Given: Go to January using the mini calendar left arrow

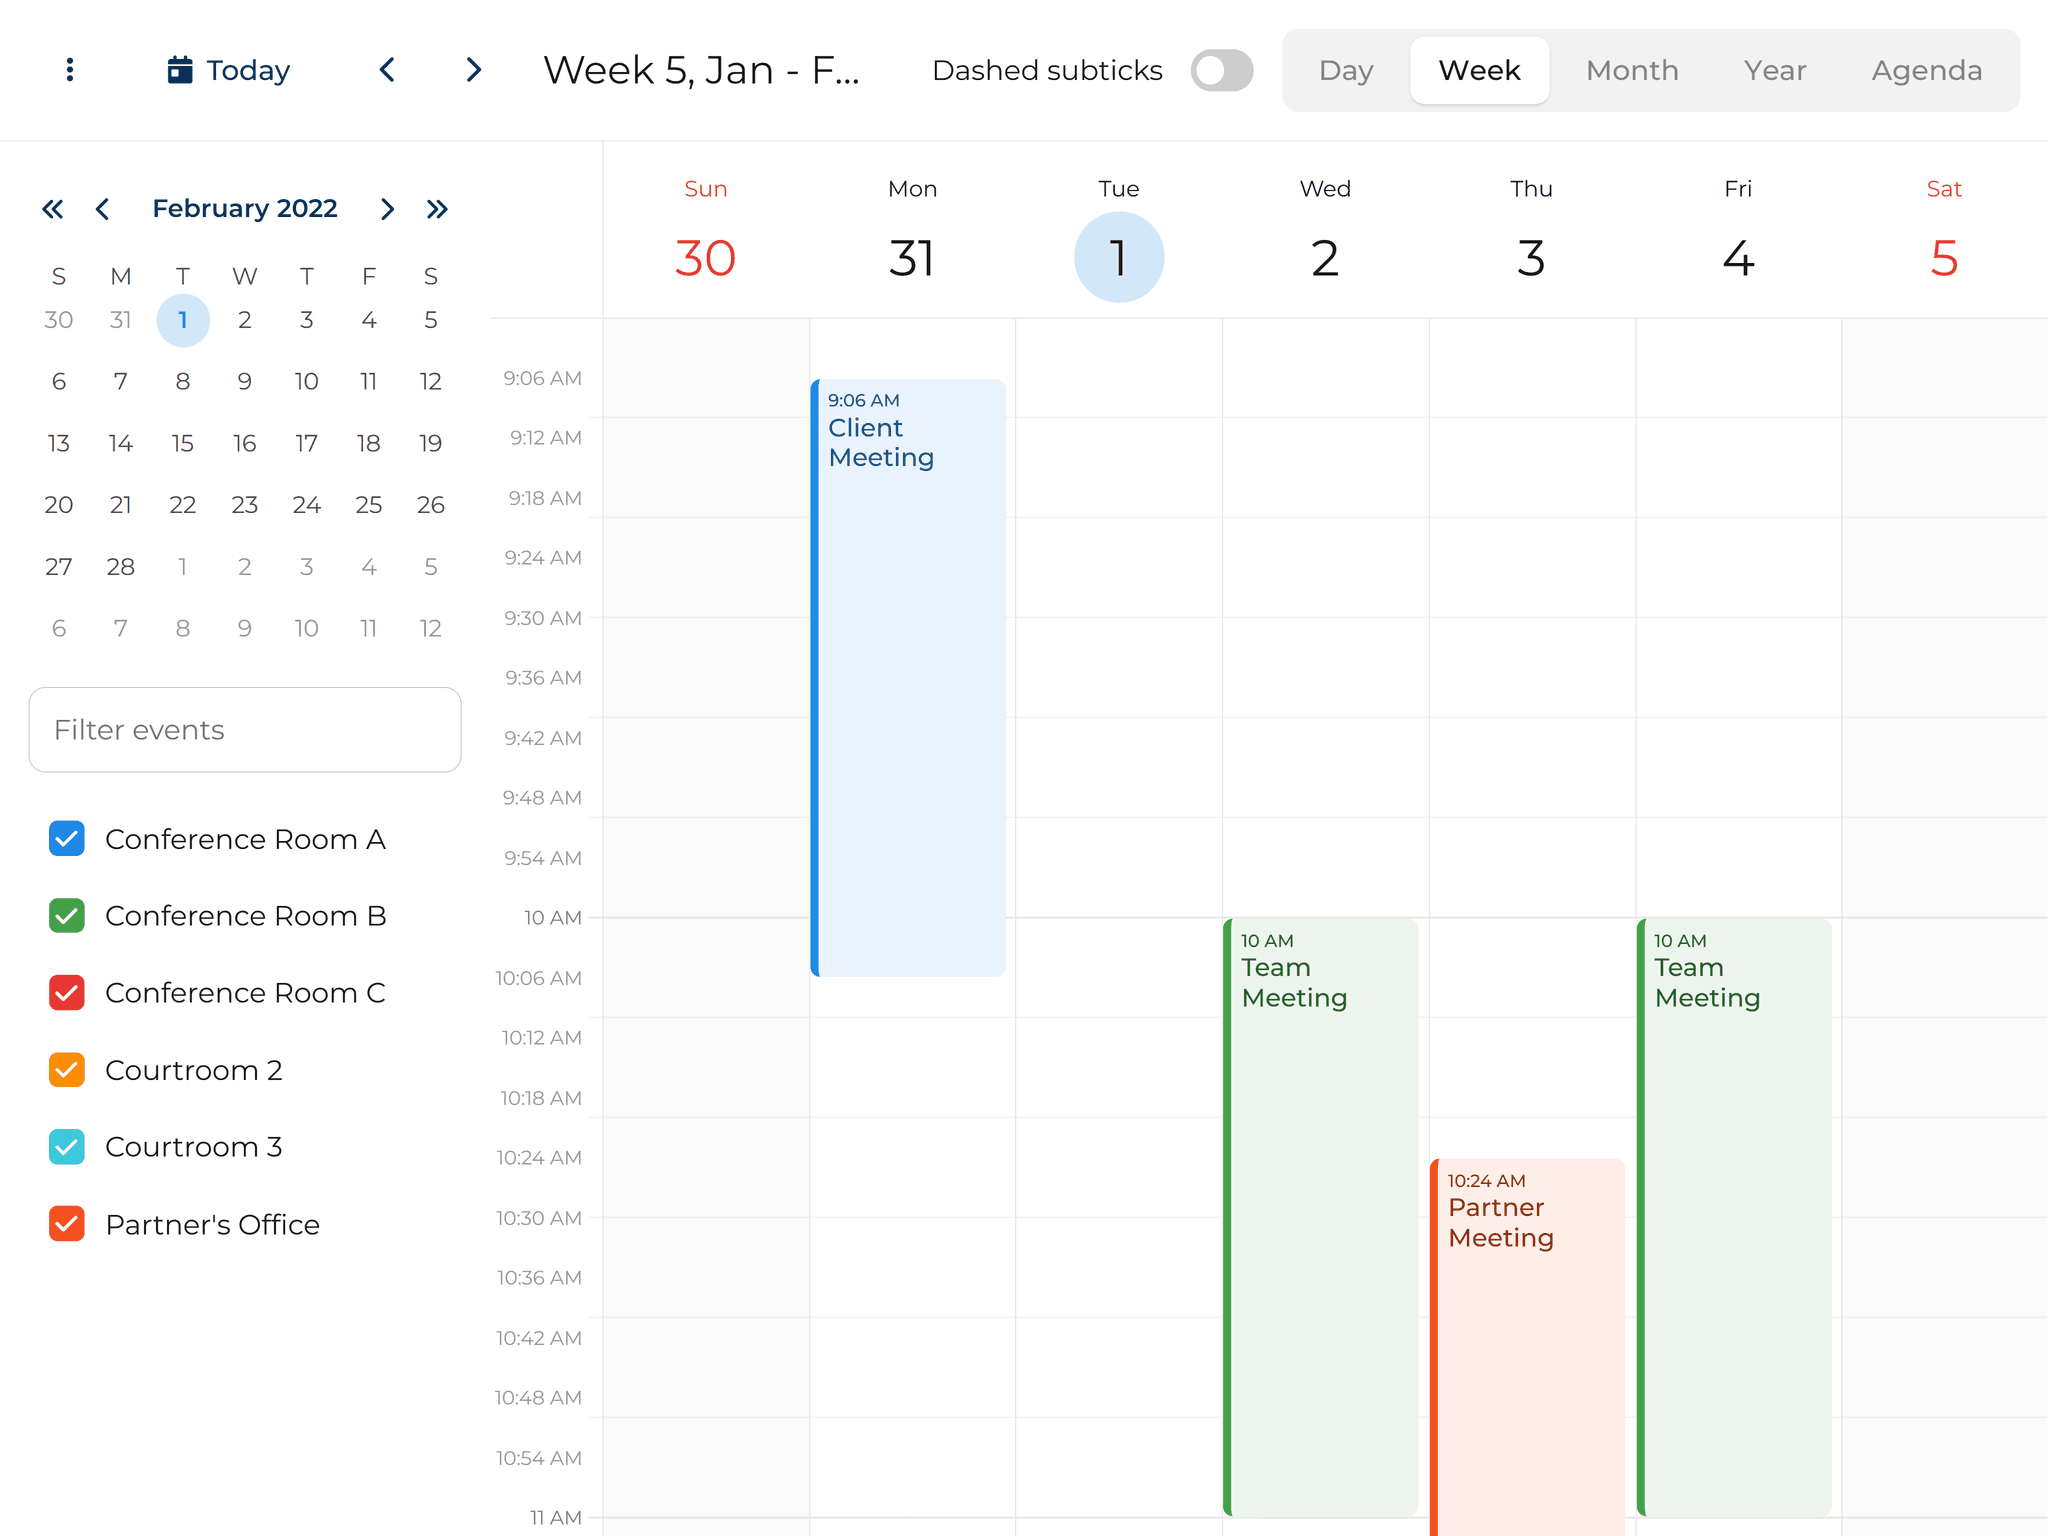Looking at the screenshot, I should (103, 208).
